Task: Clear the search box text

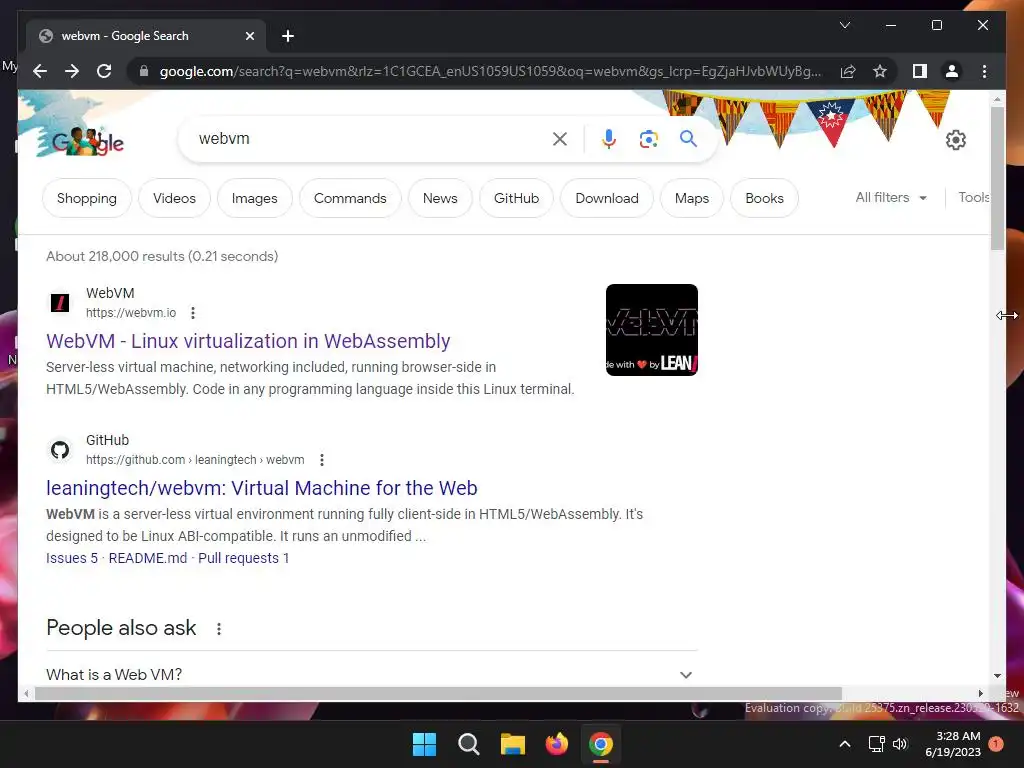Action: pos(560,138)
